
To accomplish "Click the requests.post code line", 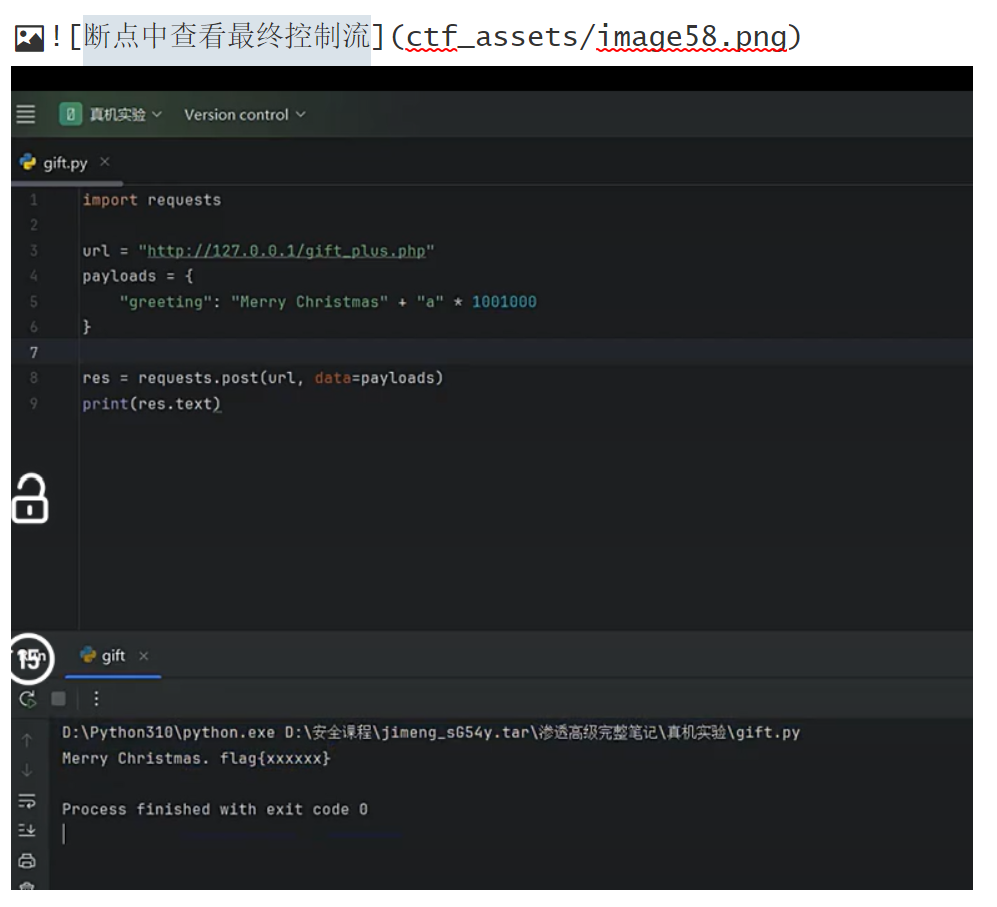I will pyautogui.click(x=263, y=378).
